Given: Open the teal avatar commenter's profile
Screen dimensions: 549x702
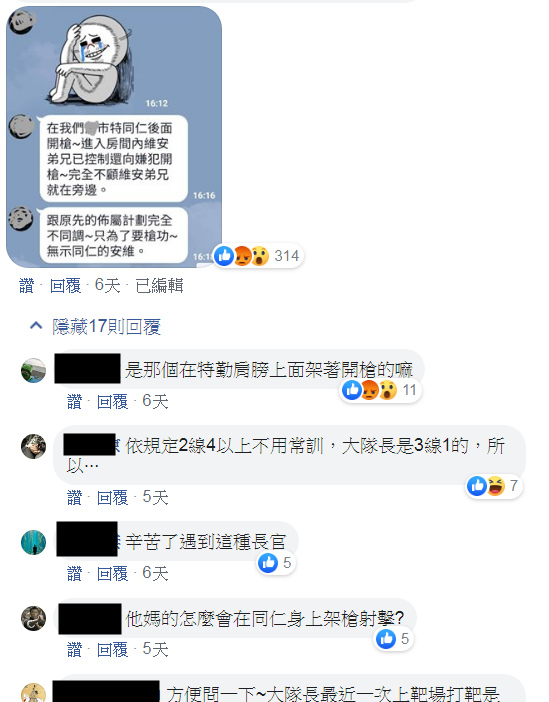Looking at the screenshot, I should point(34,542).
